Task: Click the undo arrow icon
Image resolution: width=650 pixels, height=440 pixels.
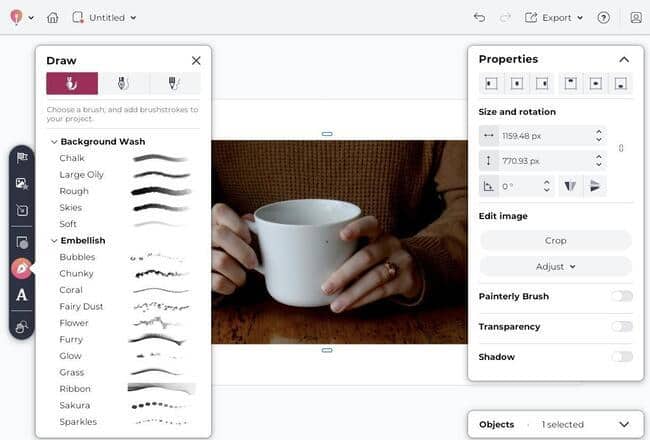Action: [479, 17]
